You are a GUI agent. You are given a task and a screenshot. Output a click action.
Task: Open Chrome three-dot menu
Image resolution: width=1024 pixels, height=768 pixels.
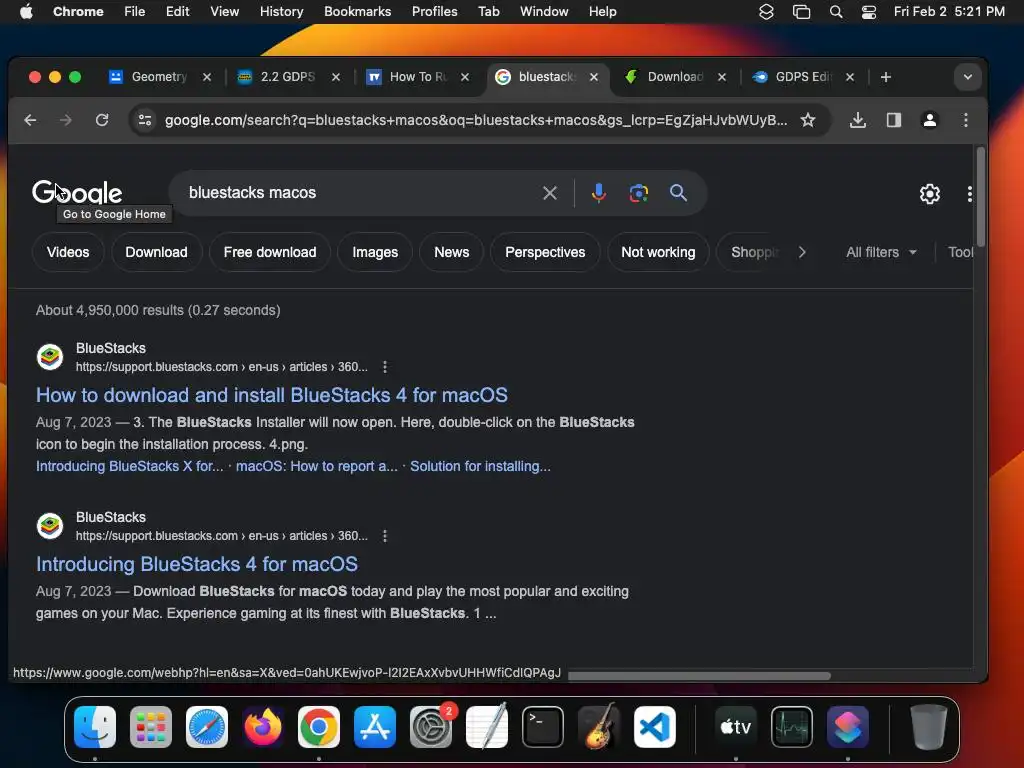[966, 120]
